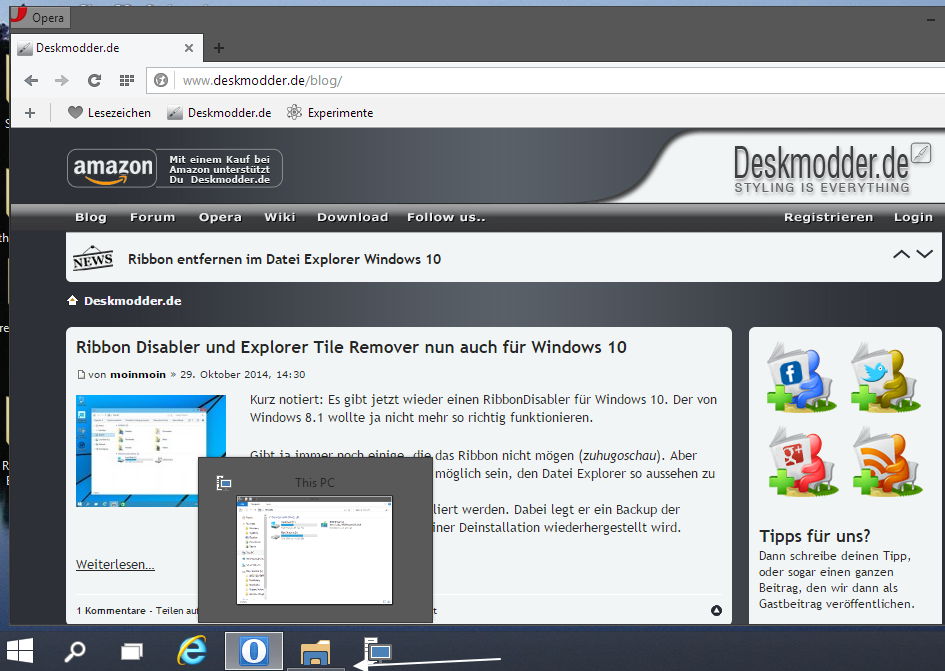
Task: Go forward to the next page
Action: pos(61,80)
